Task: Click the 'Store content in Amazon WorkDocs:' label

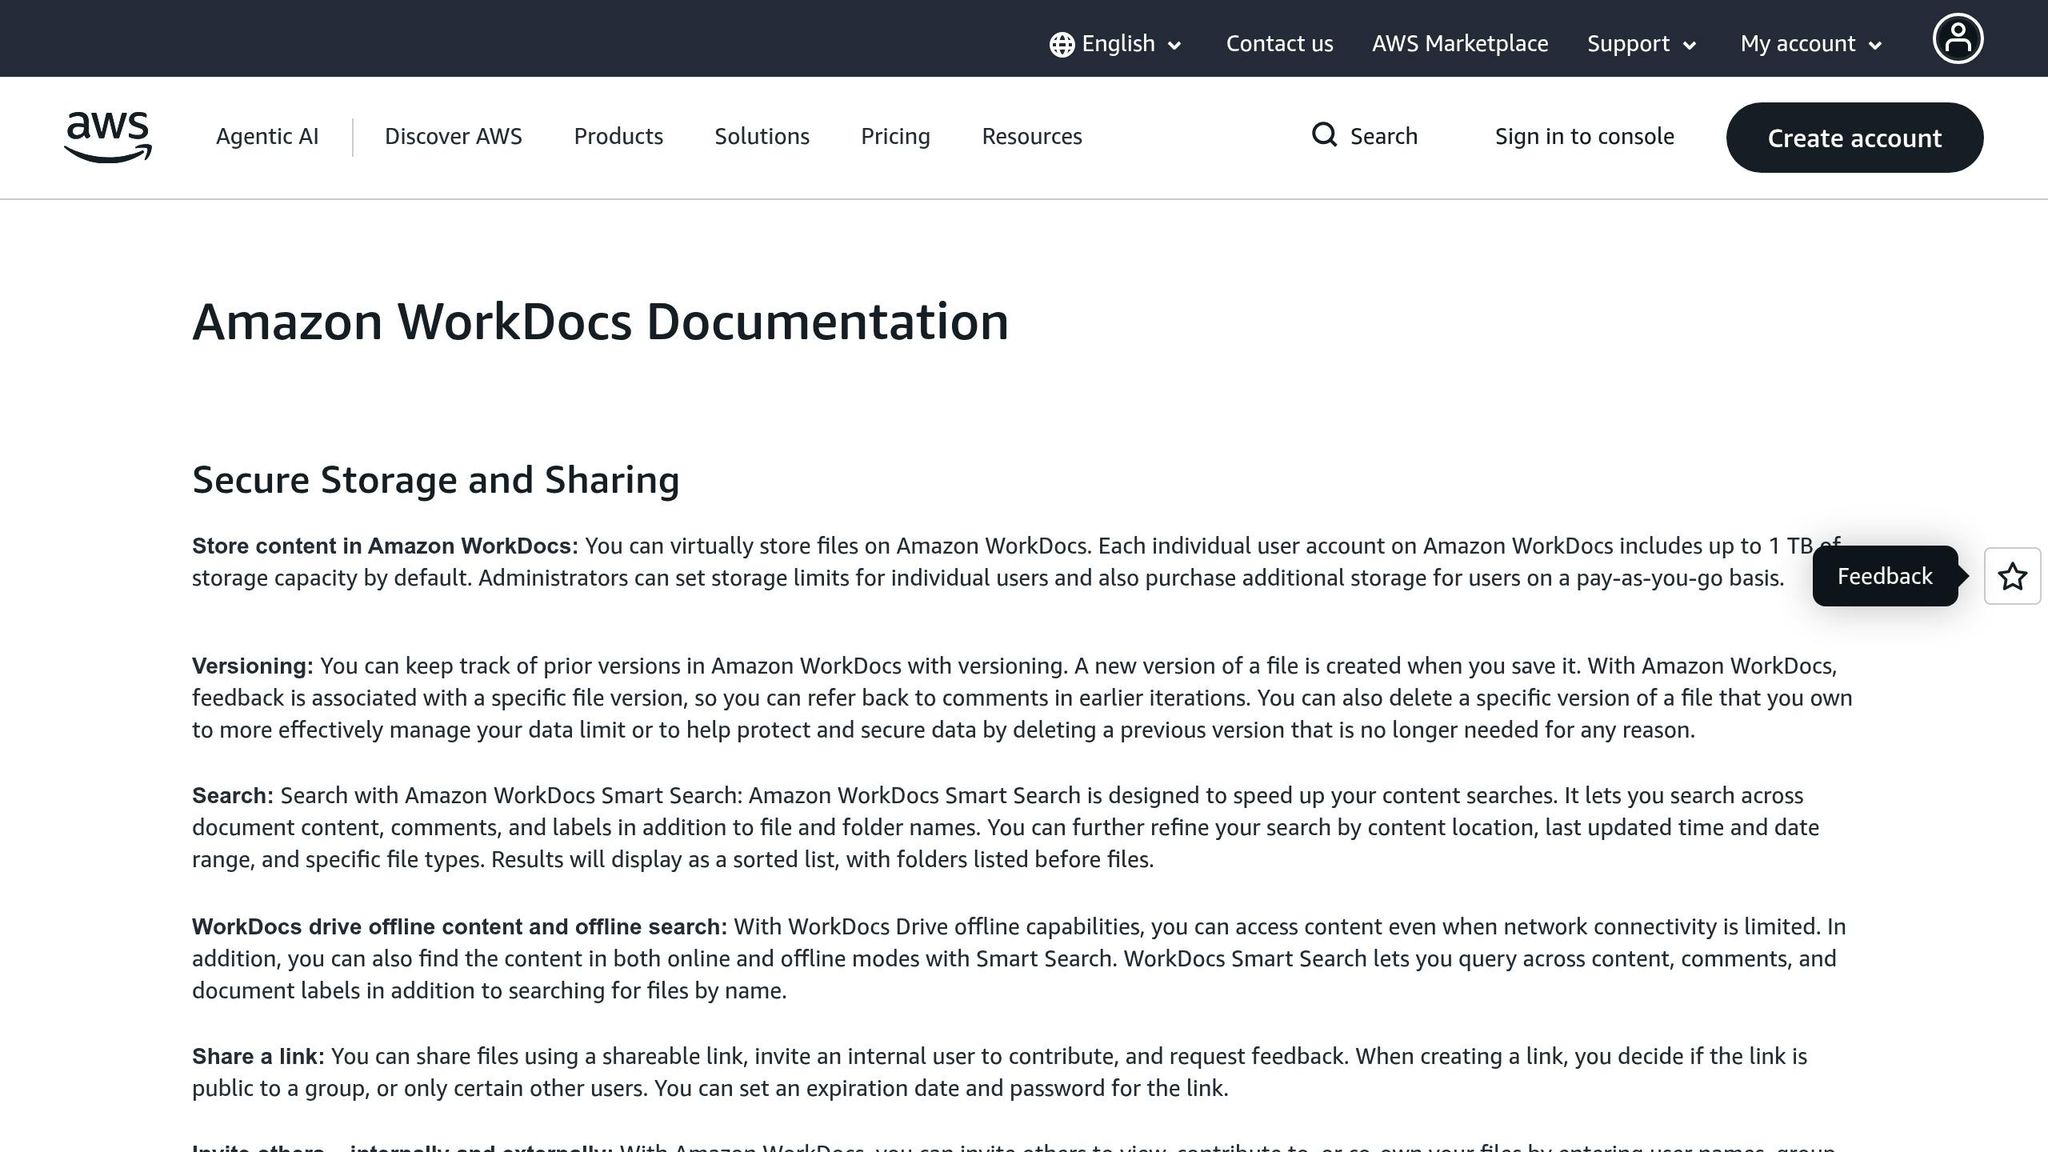Action: click(385, 546)
